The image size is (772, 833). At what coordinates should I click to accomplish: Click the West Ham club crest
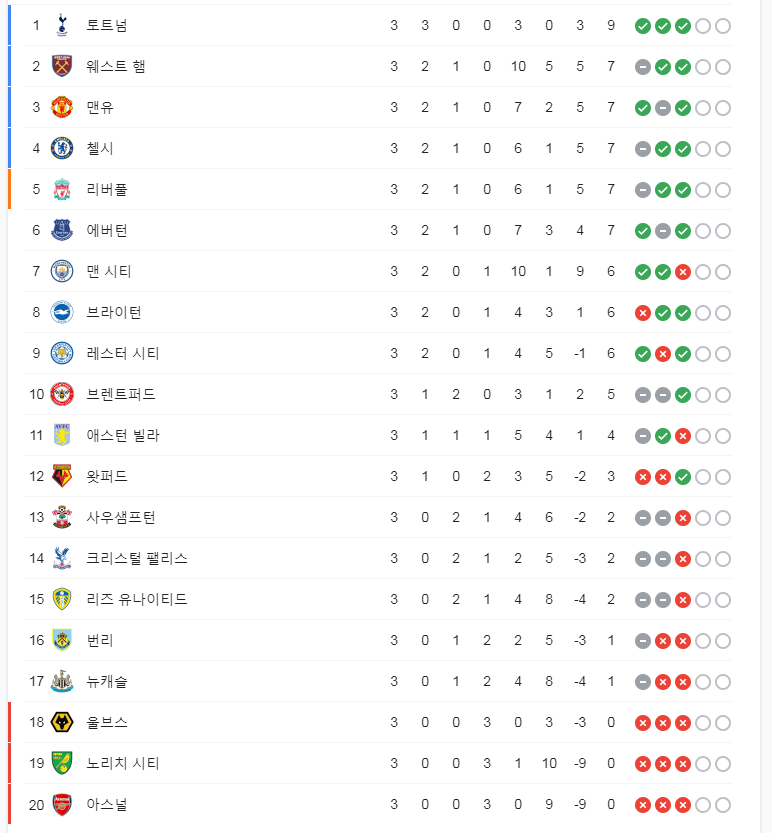[62, 66]
